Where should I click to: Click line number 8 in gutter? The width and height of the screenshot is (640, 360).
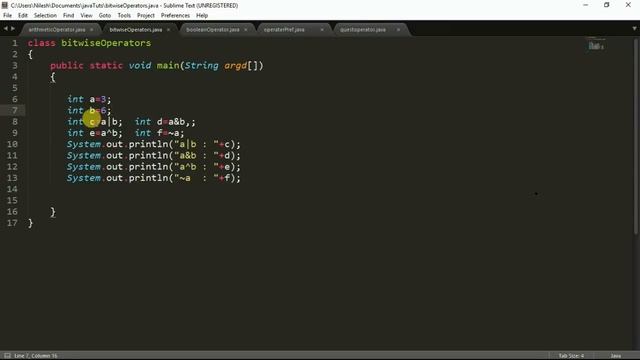tap(15, 122)
